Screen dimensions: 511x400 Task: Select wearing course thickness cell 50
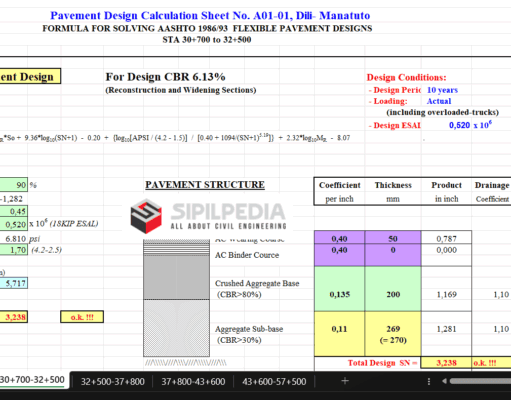(393, 238)
